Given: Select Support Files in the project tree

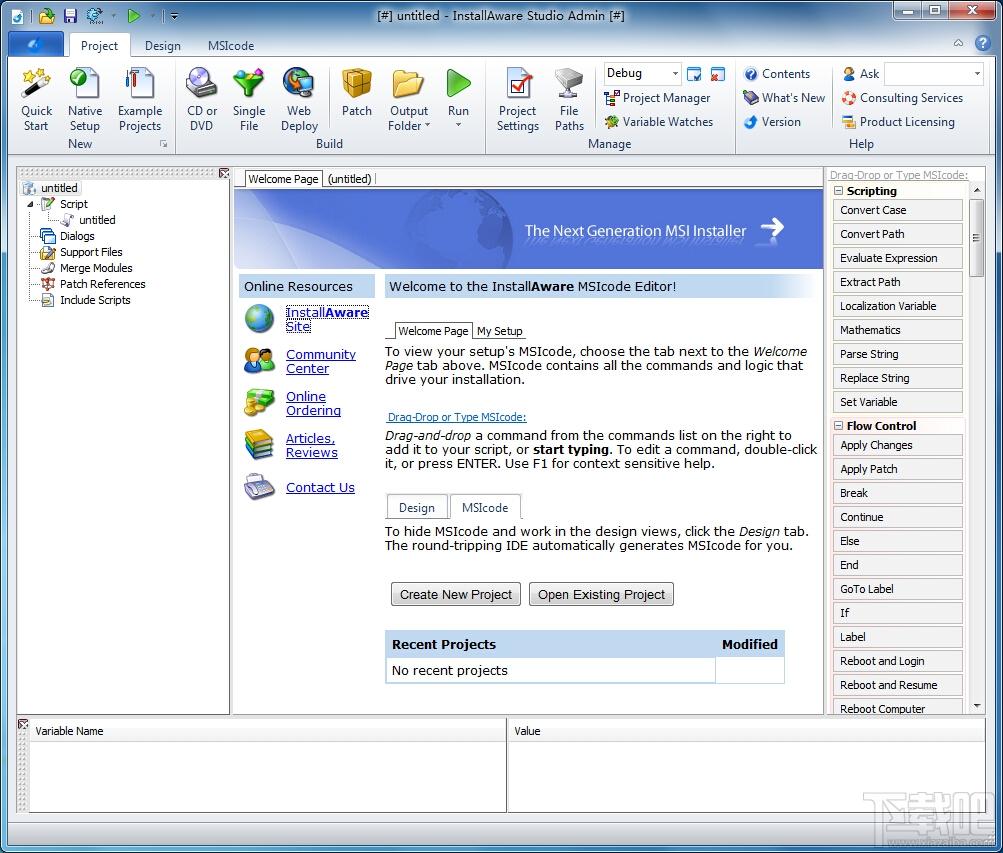Looking at the screenshot, I should (x=90, y=252).
